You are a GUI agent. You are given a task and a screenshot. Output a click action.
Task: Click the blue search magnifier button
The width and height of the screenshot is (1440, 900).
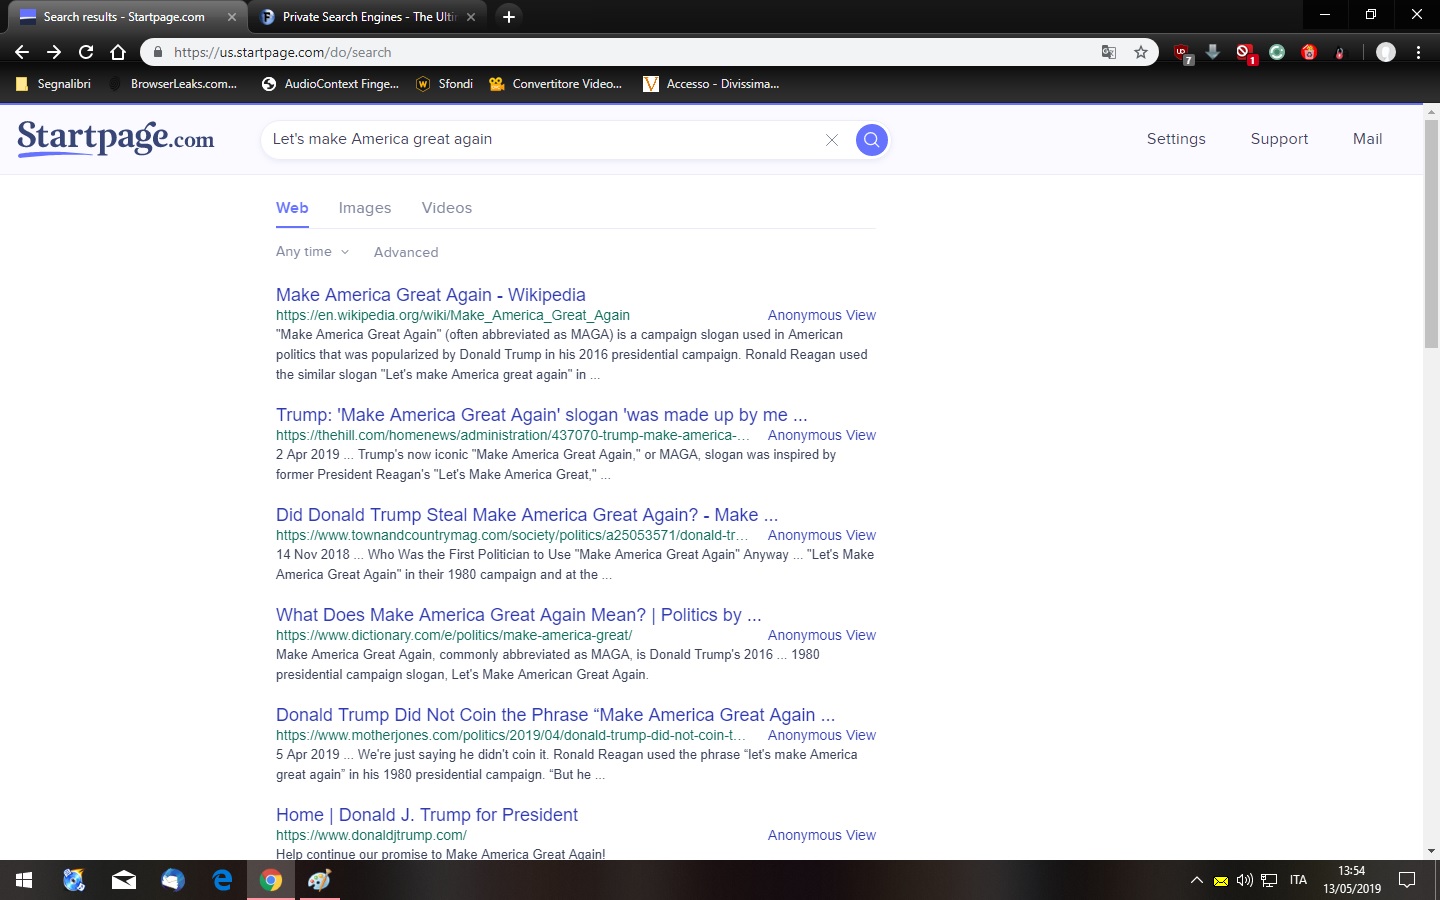(x=871, y=140)
